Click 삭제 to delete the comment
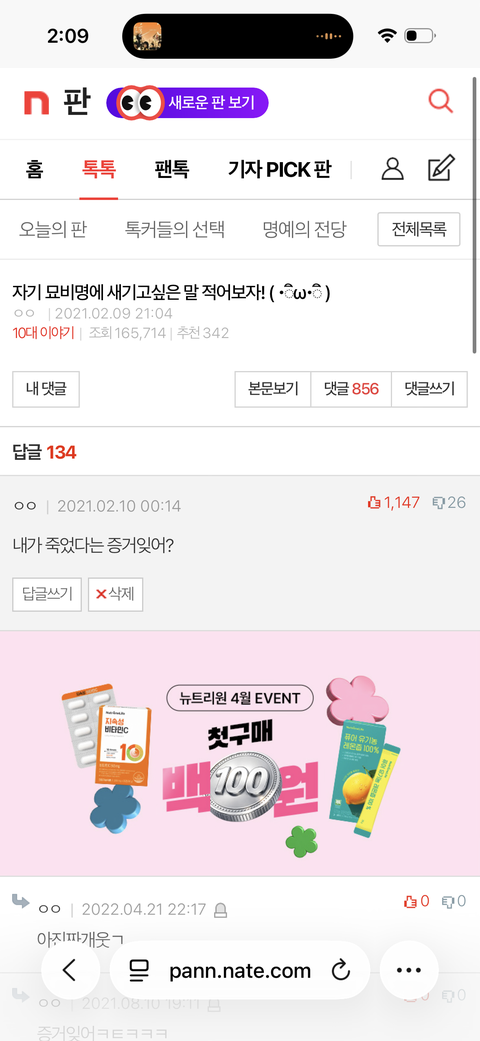The width and height of the screenshot is (480, 1041). (x=116, y=594)
